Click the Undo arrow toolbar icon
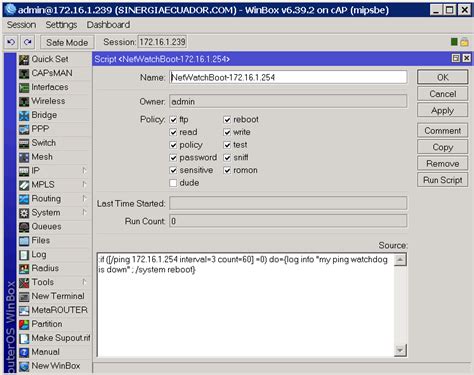Image resolution: width=474 pixels, height=375 pixels. (11, 42)
